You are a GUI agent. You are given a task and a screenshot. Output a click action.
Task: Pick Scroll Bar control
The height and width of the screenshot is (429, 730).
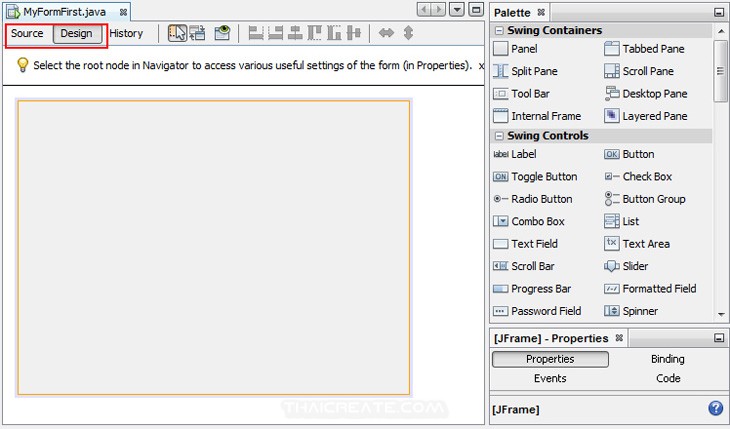tap(524, 266)
